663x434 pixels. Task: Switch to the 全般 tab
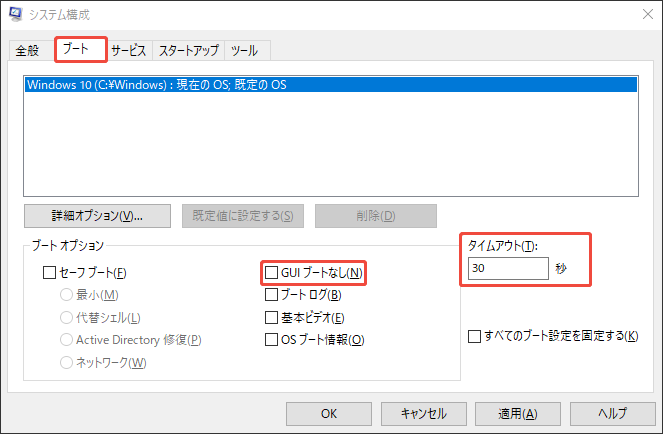click(27, 51)
